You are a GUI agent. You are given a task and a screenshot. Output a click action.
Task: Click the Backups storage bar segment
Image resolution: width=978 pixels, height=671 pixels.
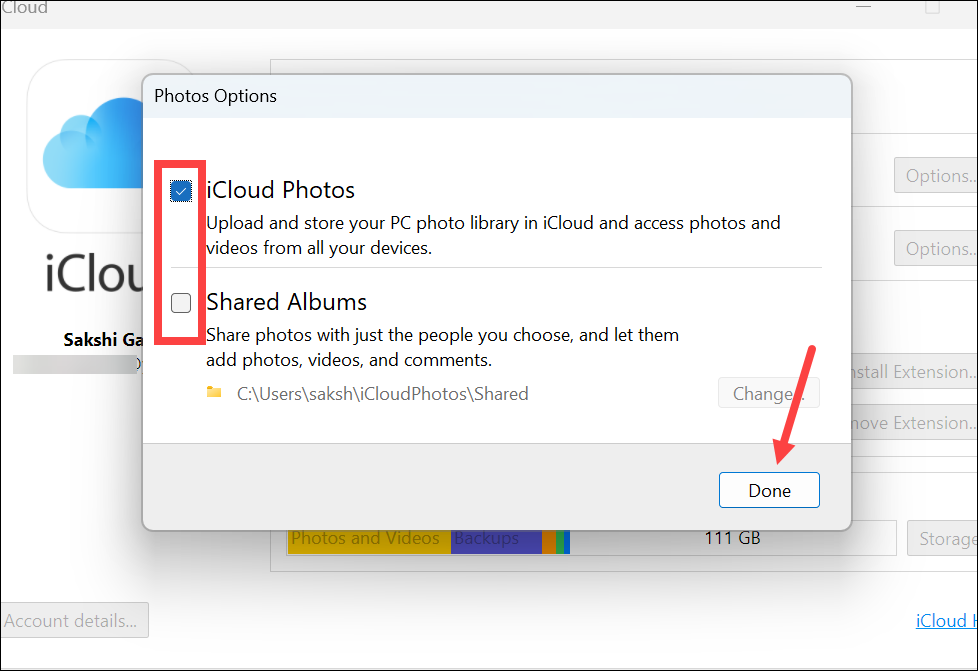[496, 541]
